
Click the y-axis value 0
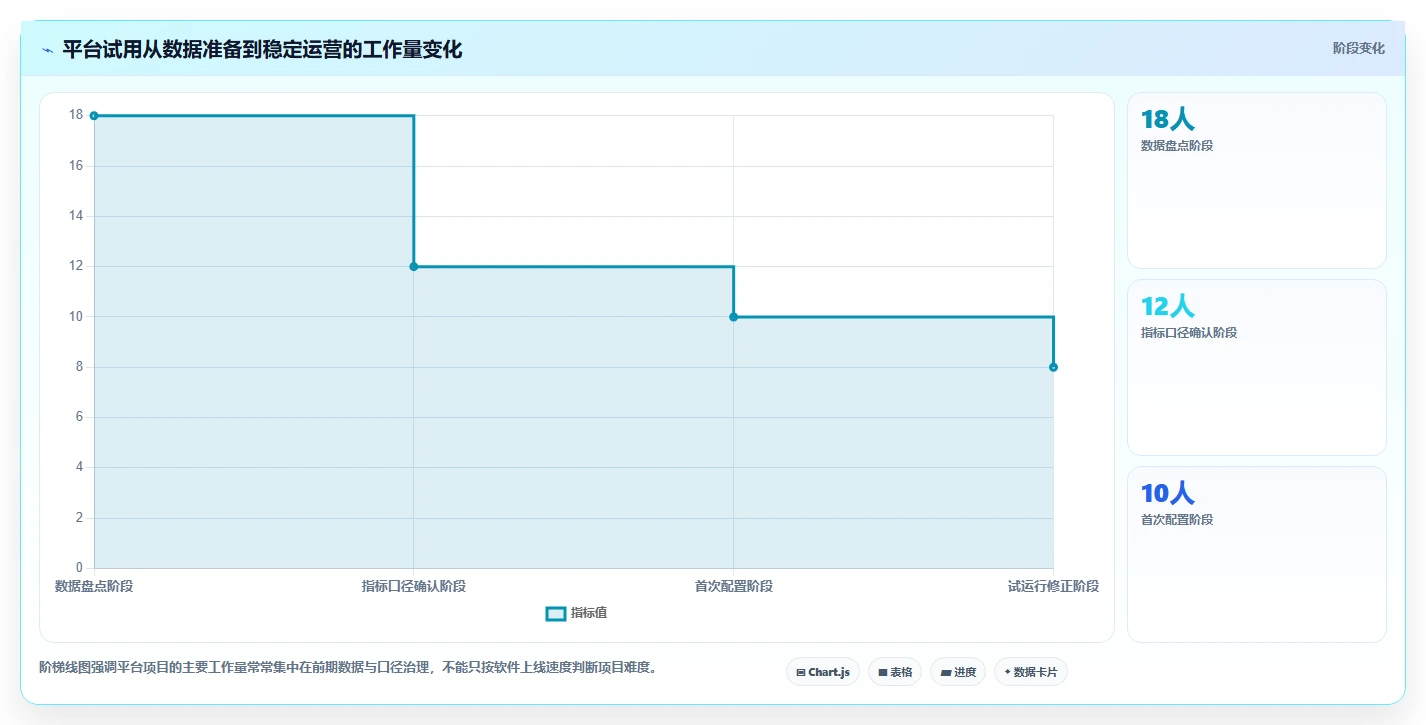tap(79, 568)
